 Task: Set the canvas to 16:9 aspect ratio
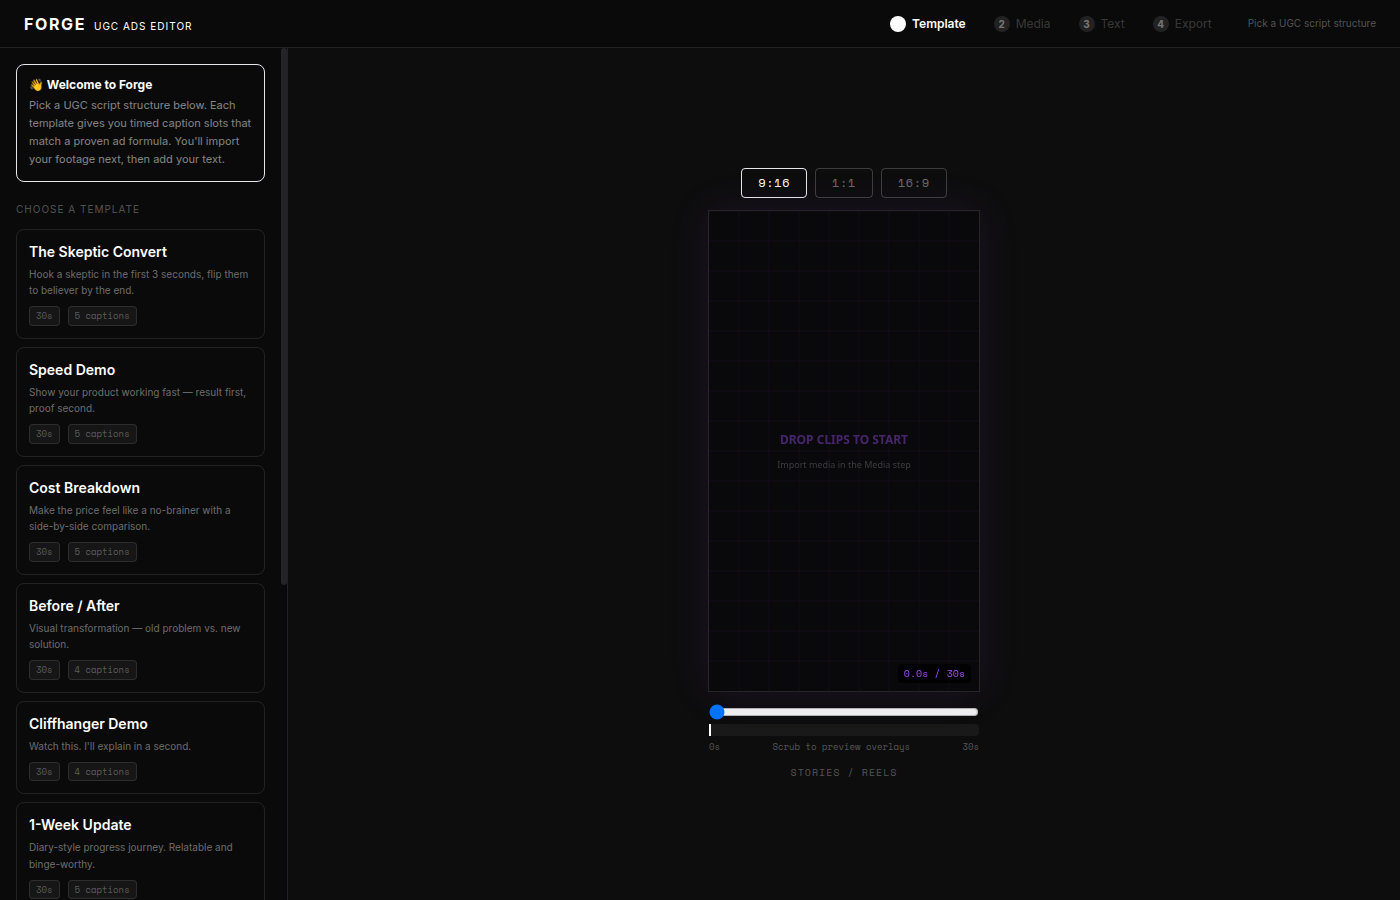[x=914, y=183]
